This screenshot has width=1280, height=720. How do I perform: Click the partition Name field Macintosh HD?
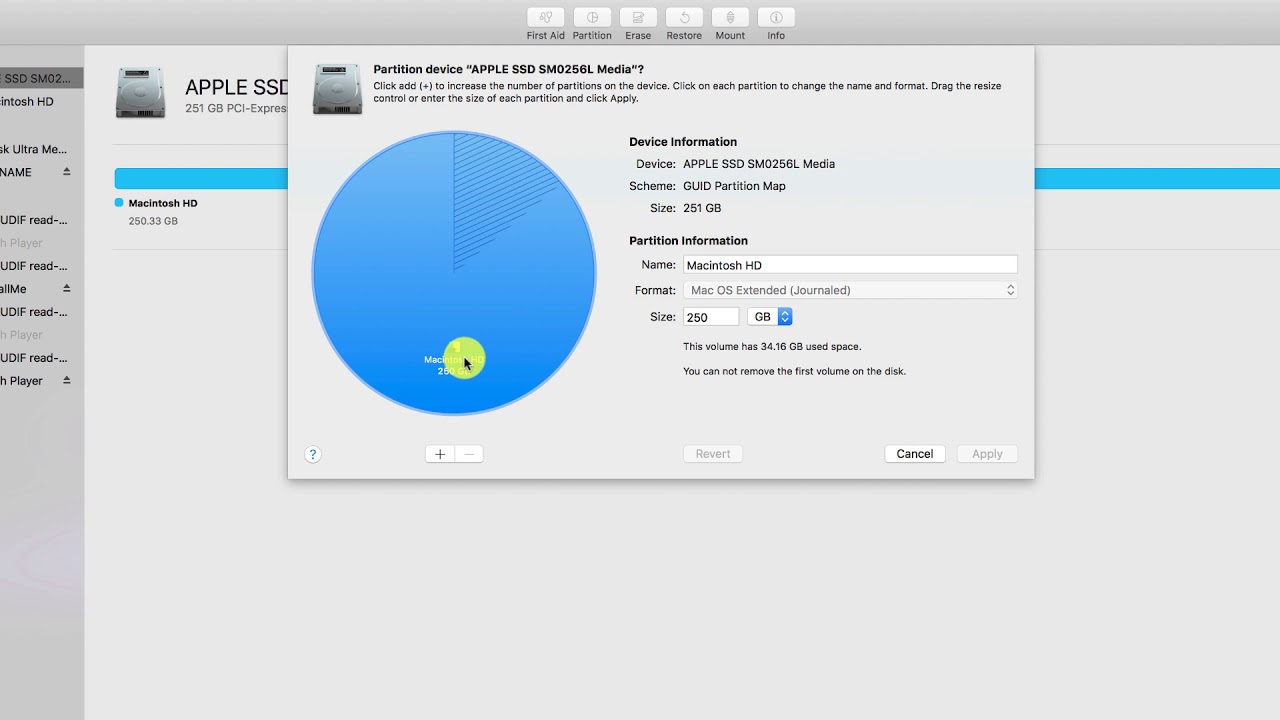(850, 265)
